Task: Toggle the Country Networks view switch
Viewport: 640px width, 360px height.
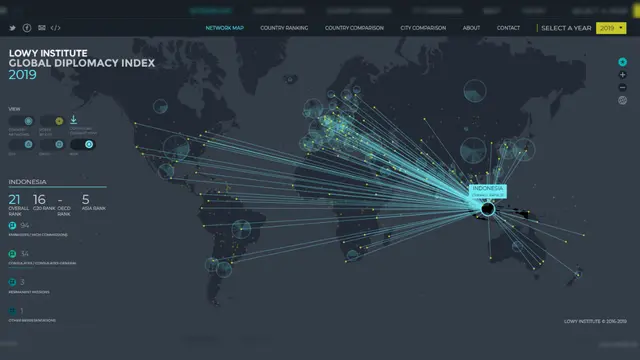Action: click(x=22, y=121)
